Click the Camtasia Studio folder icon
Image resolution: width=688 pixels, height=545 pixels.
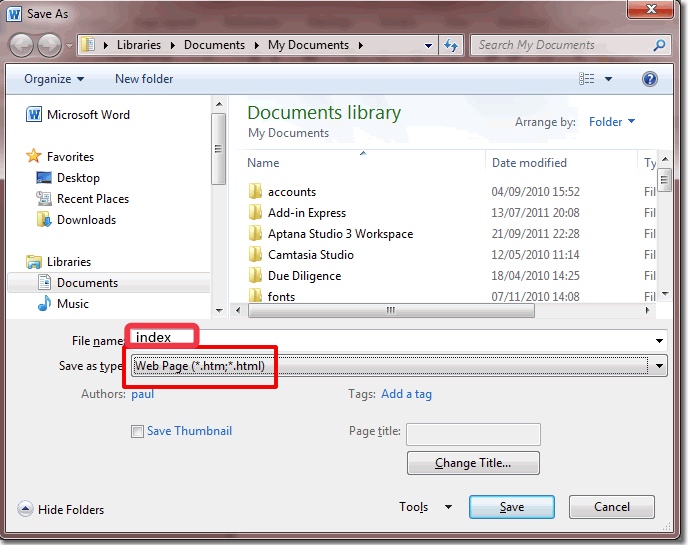click(x=255, y=255)
